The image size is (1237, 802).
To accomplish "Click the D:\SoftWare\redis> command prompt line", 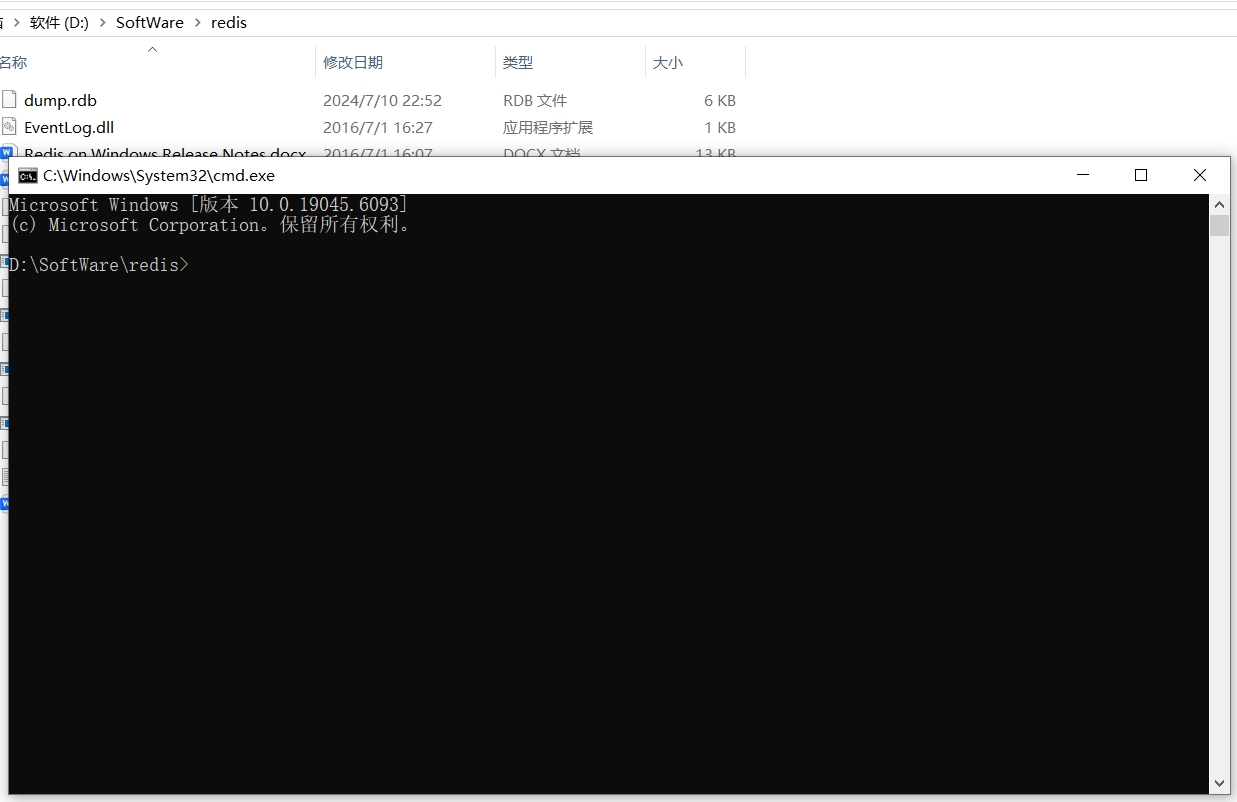I will (98, 265).
